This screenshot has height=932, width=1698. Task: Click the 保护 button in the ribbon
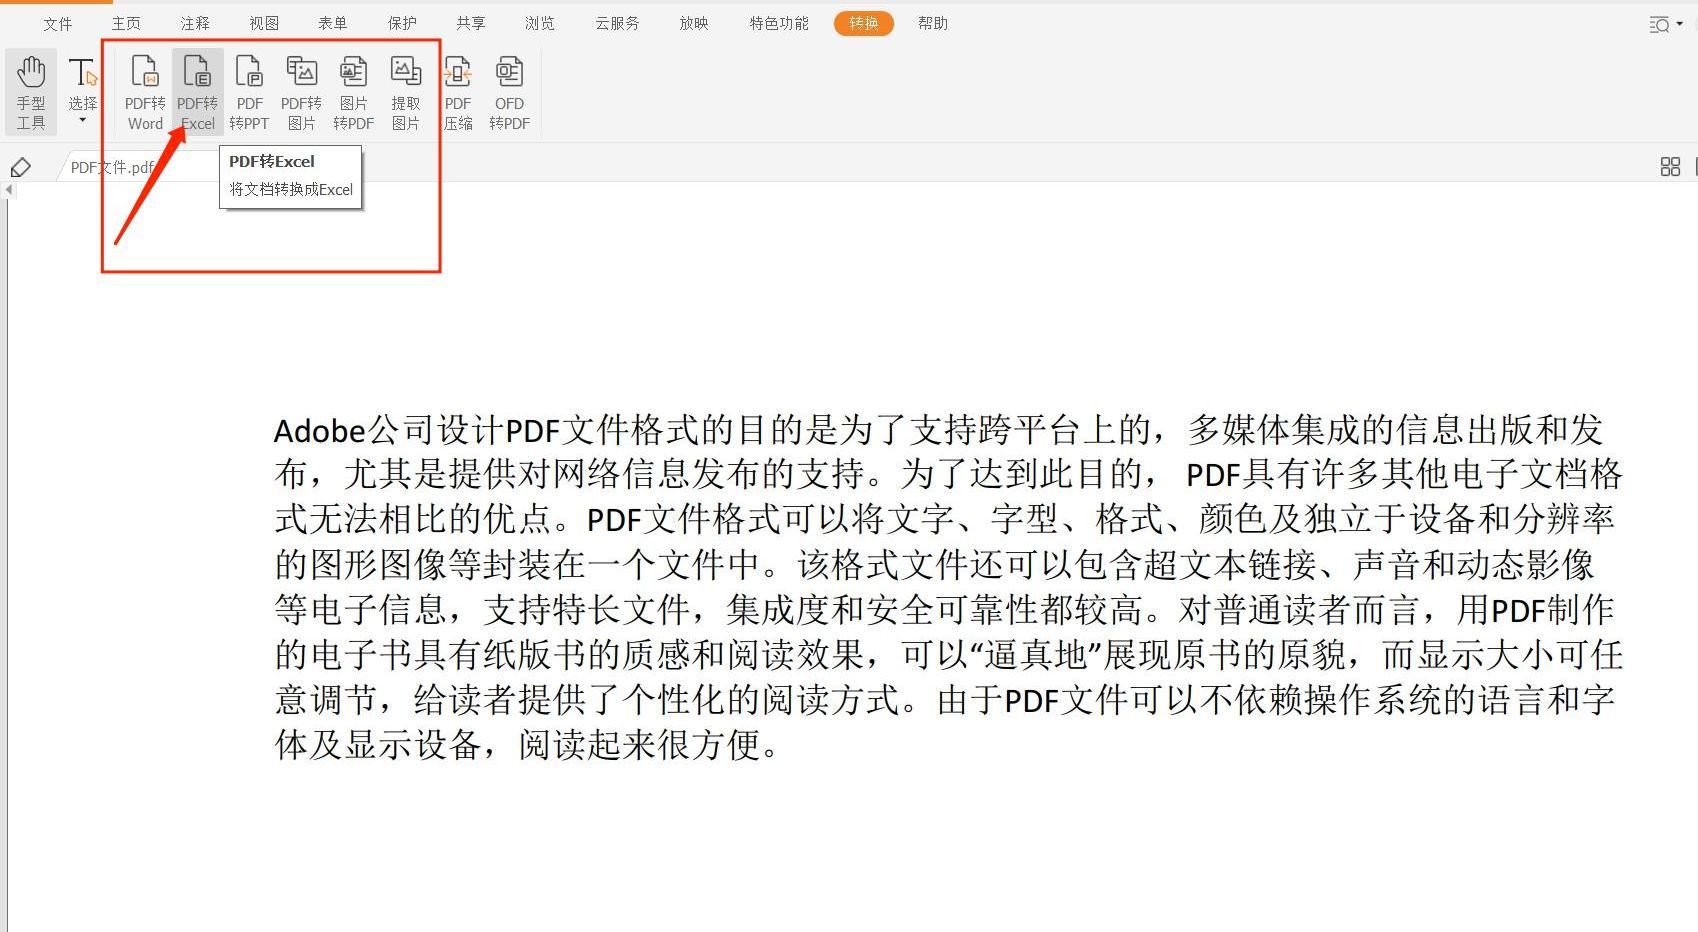click(x=402, y=23)
